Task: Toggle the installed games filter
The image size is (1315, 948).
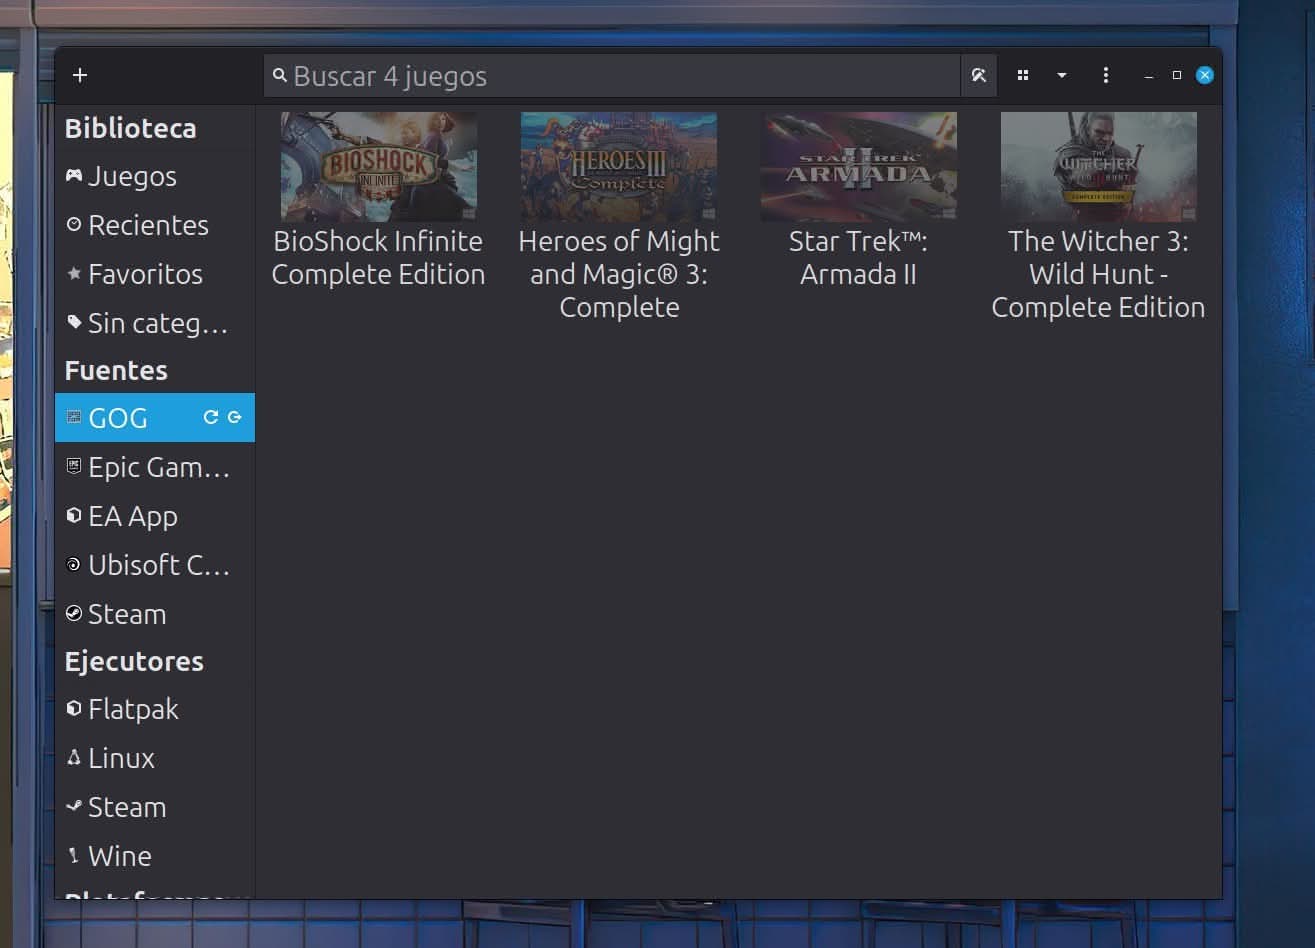Action: (978, 75)
